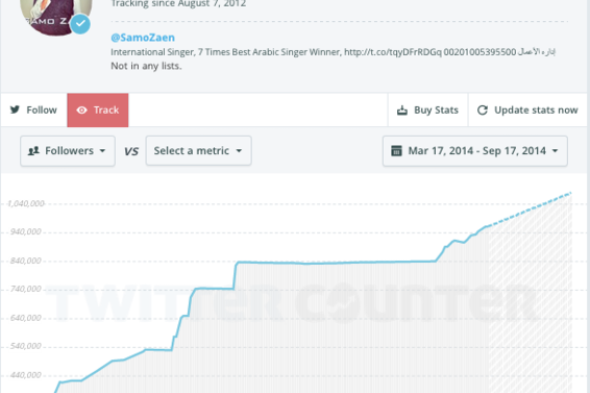The width and height of the screenshot is (590, 393).
Task: Click the 1,040,000 axis label
Action: click(x=26, y=203)
